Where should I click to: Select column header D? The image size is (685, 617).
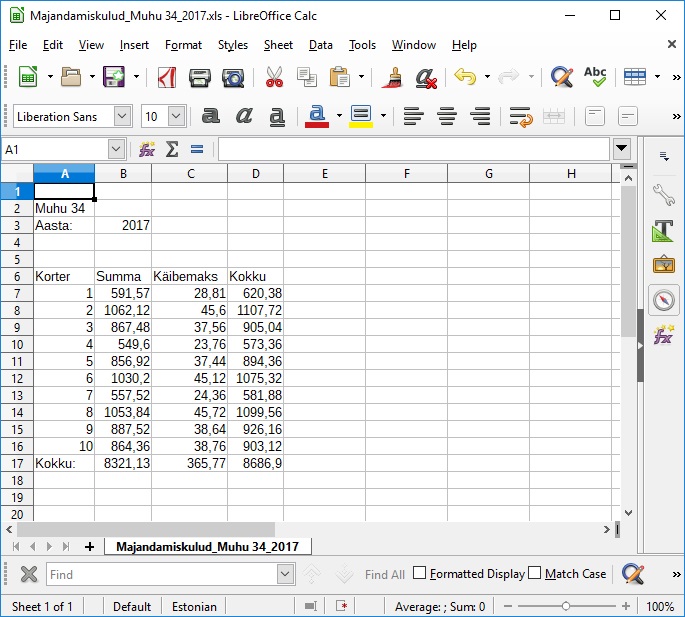click(x=256, y=173)
